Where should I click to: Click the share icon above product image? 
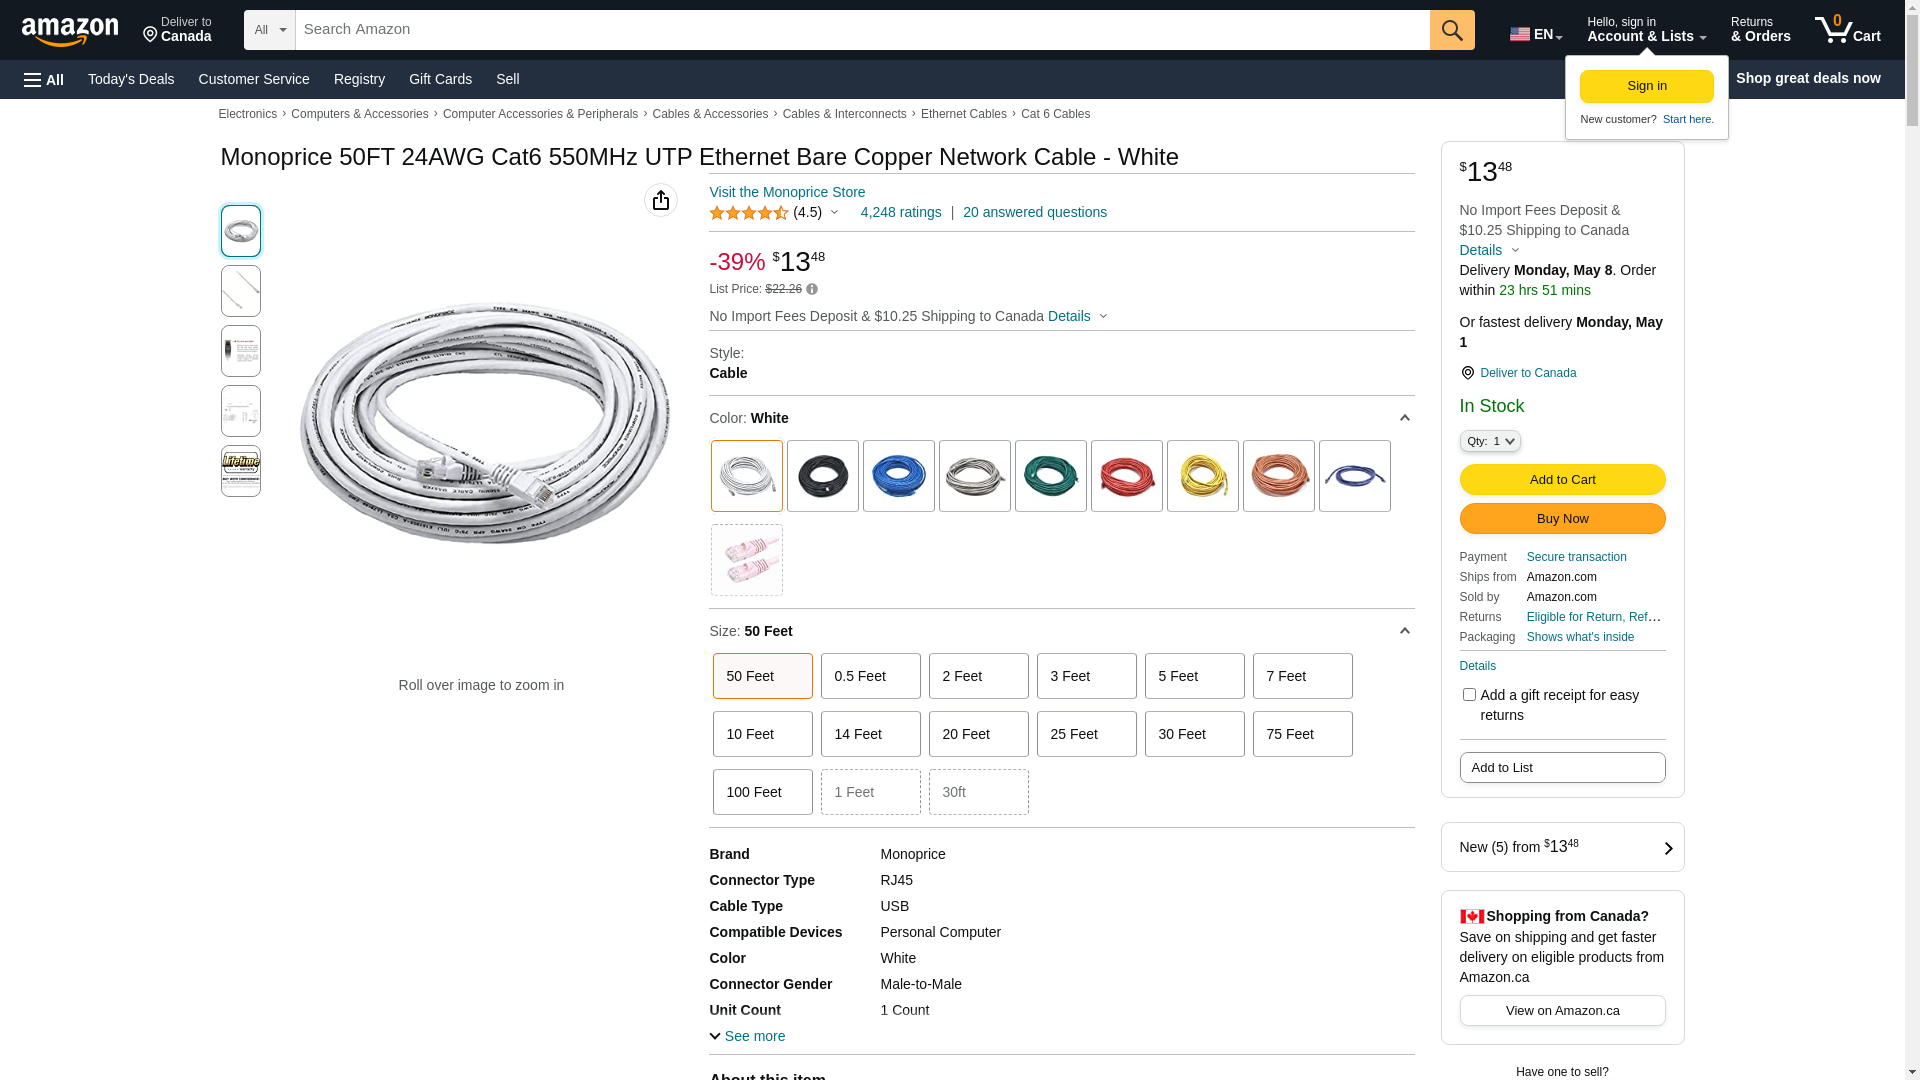(x=661, y=200)
